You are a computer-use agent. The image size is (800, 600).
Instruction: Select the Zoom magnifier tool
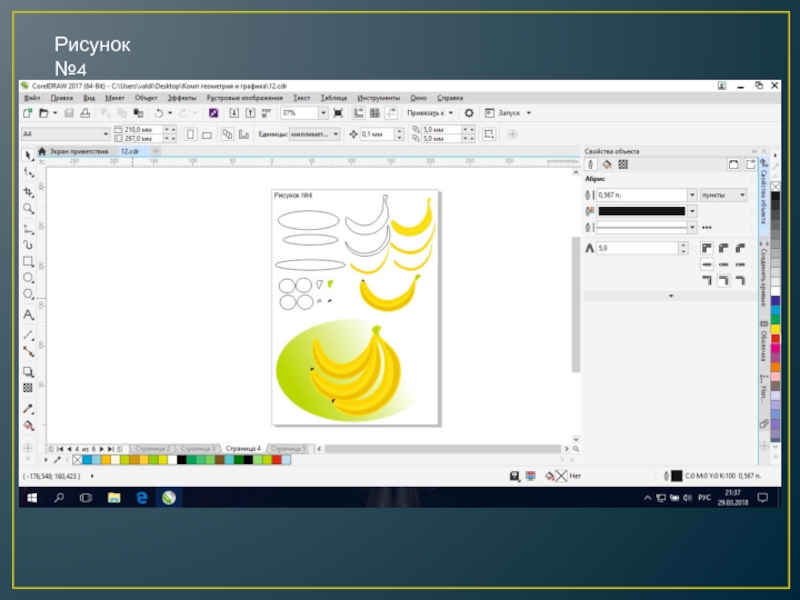pyautogui.click(x=28, y=208)
